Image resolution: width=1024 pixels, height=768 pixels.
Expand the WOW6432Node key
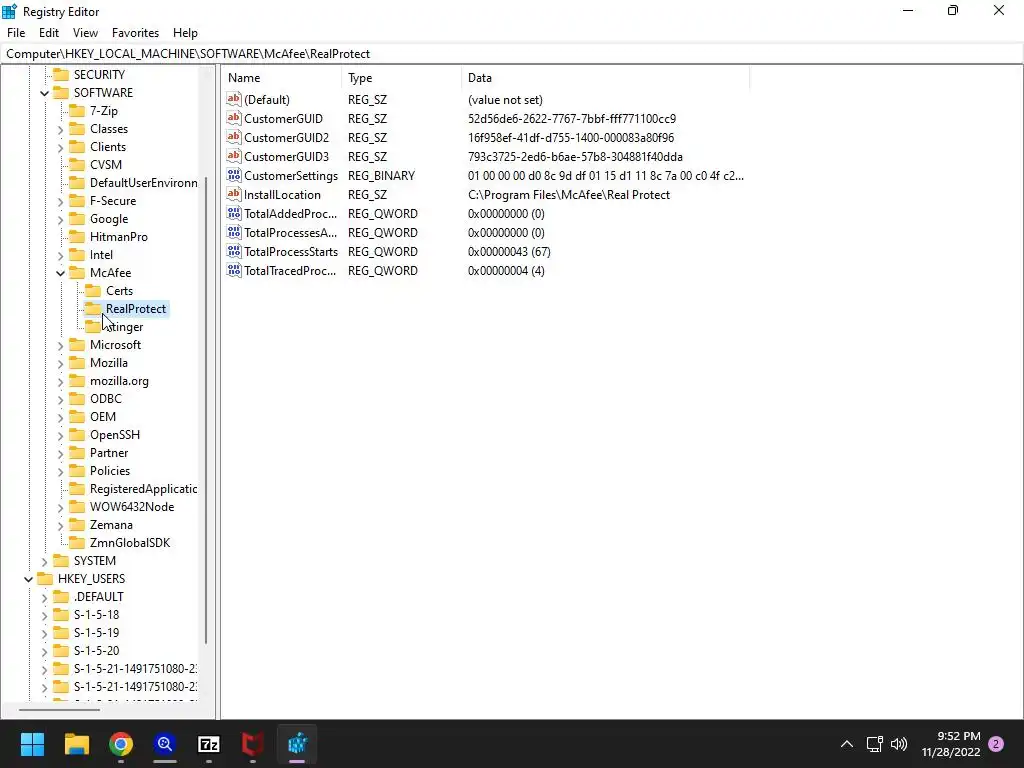(61, 507)
